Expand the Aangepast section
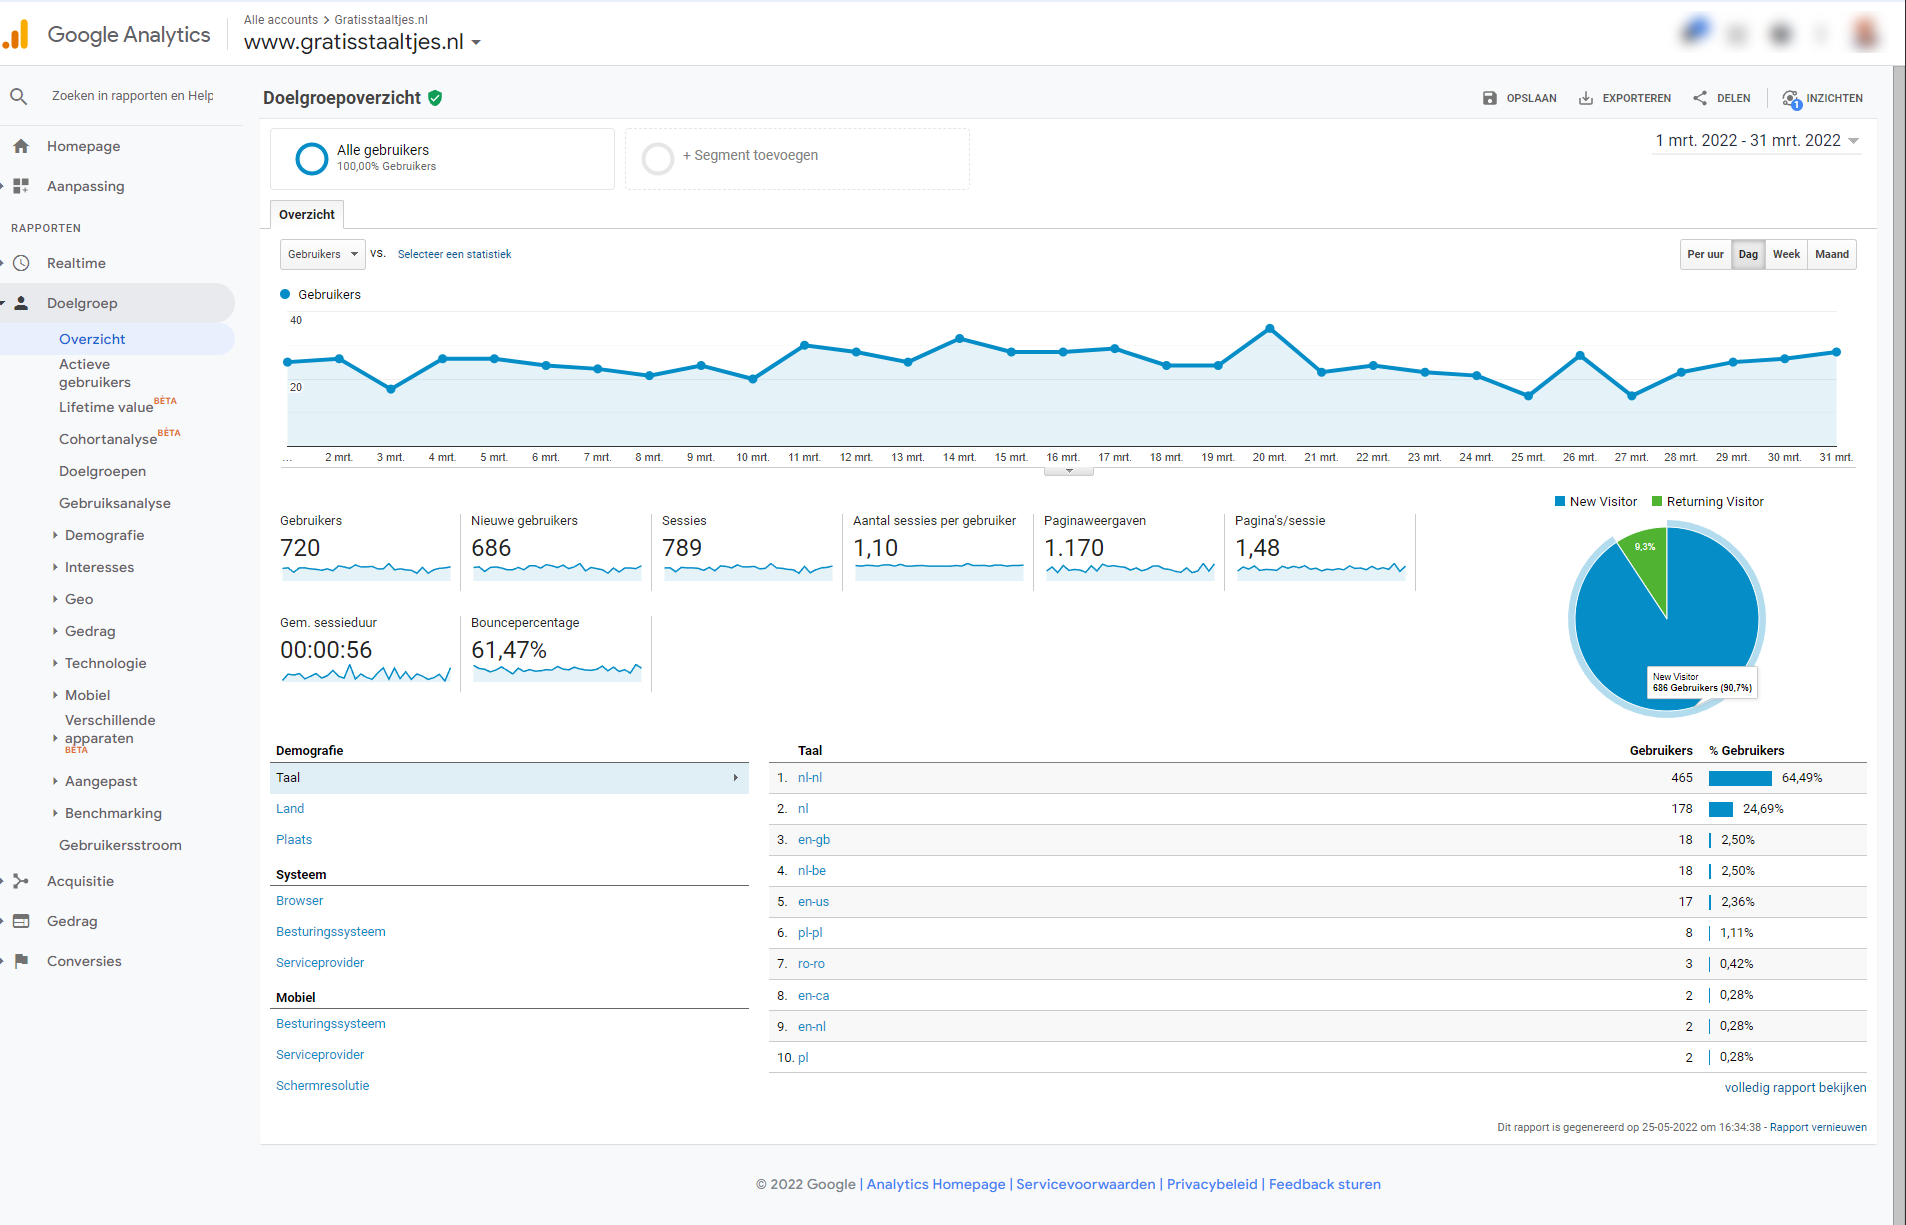The width and height of the screenshot is (1906, 1225). 55,781
